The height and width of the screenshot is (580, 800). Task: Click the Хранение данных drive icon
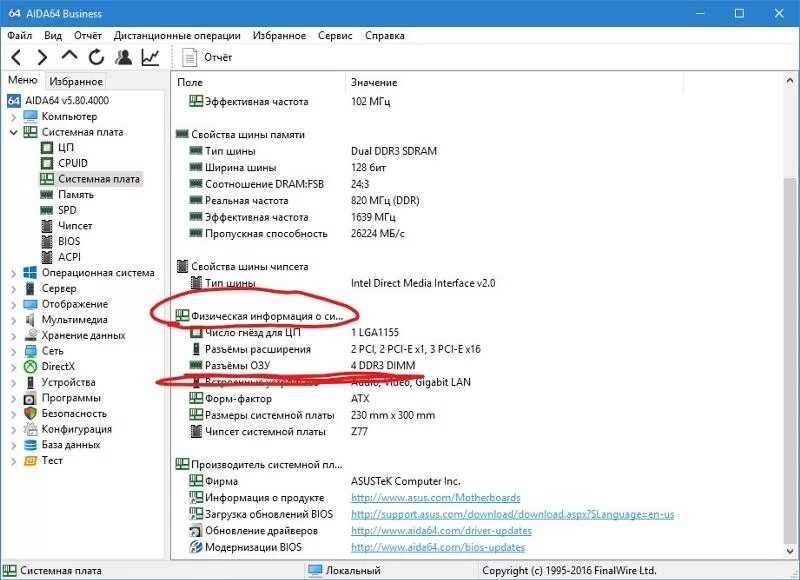click(31, 336)
